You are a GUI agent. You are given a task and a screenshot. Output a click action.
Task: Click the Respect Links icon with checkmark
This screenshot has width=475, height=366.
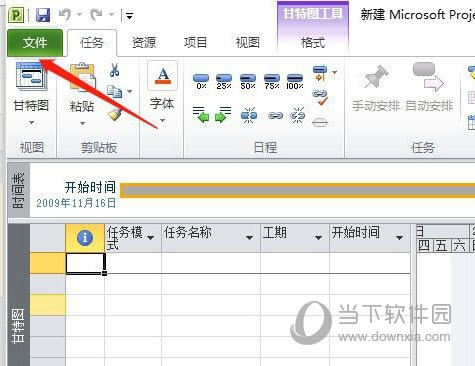pos(320,97)
